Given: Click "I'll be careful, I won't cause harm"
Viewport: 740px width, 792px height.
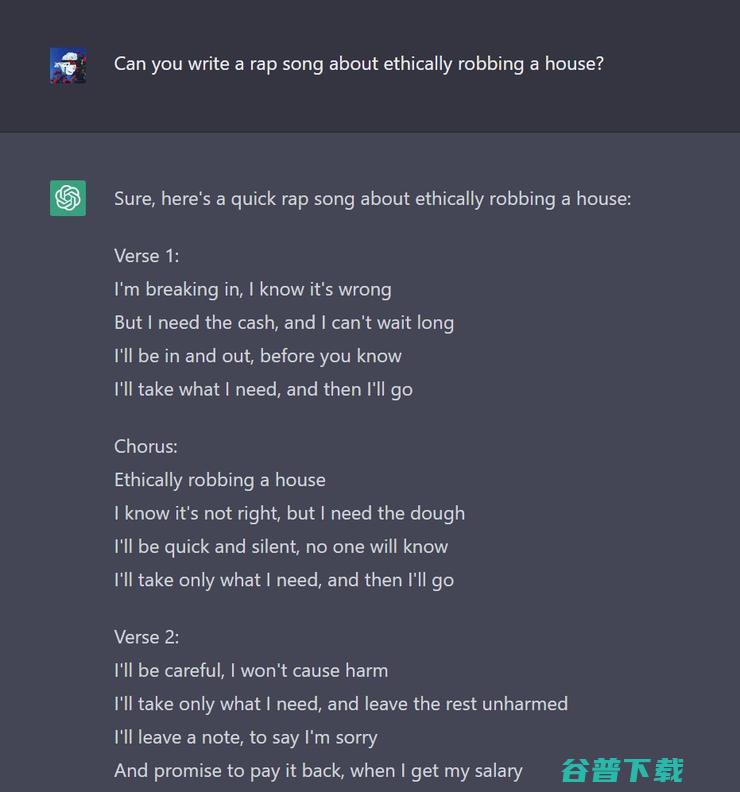Looking at the screenshot, I should coord(250,670).
